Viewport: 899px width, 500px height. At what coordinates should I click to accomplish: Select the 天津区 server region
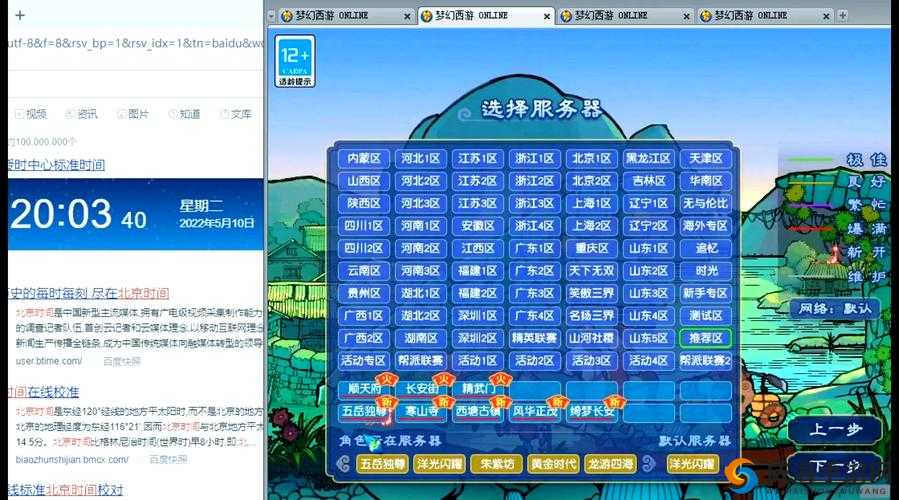705,158
